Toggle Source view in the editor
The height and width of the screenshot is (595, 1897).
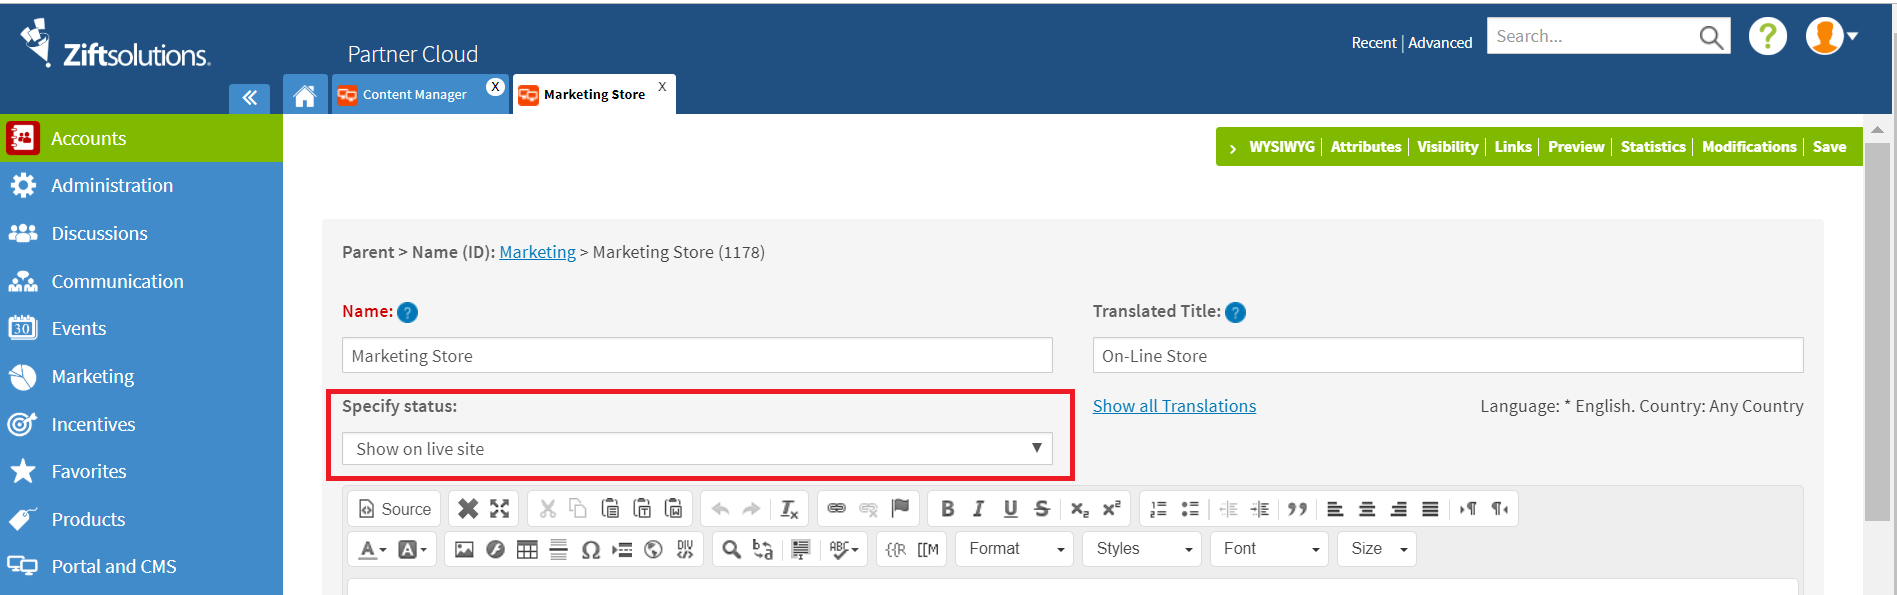[395, 509]
